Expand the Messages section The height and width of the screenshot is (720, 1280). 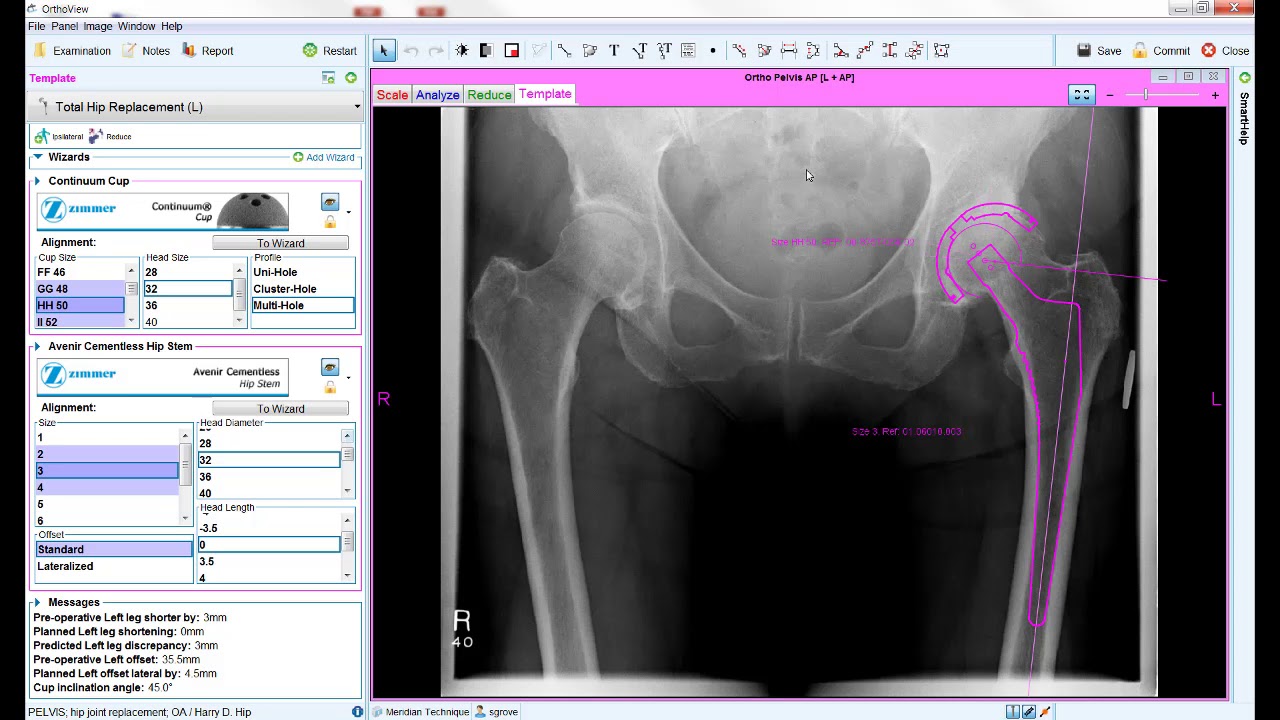37,602
